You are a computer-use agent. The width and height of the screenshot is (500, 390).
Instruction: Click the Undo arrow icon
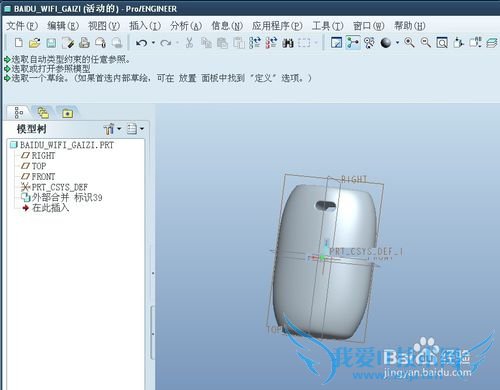(142, 43)
